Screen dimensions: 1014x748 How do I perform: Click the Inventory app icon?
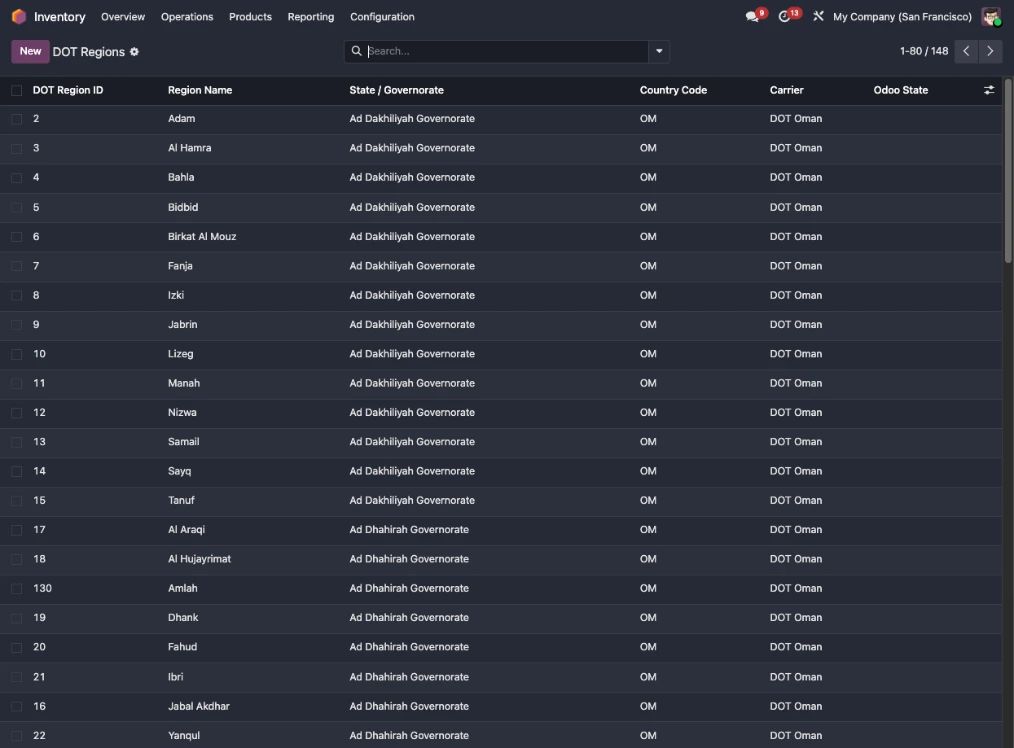(x=17, y=16)
